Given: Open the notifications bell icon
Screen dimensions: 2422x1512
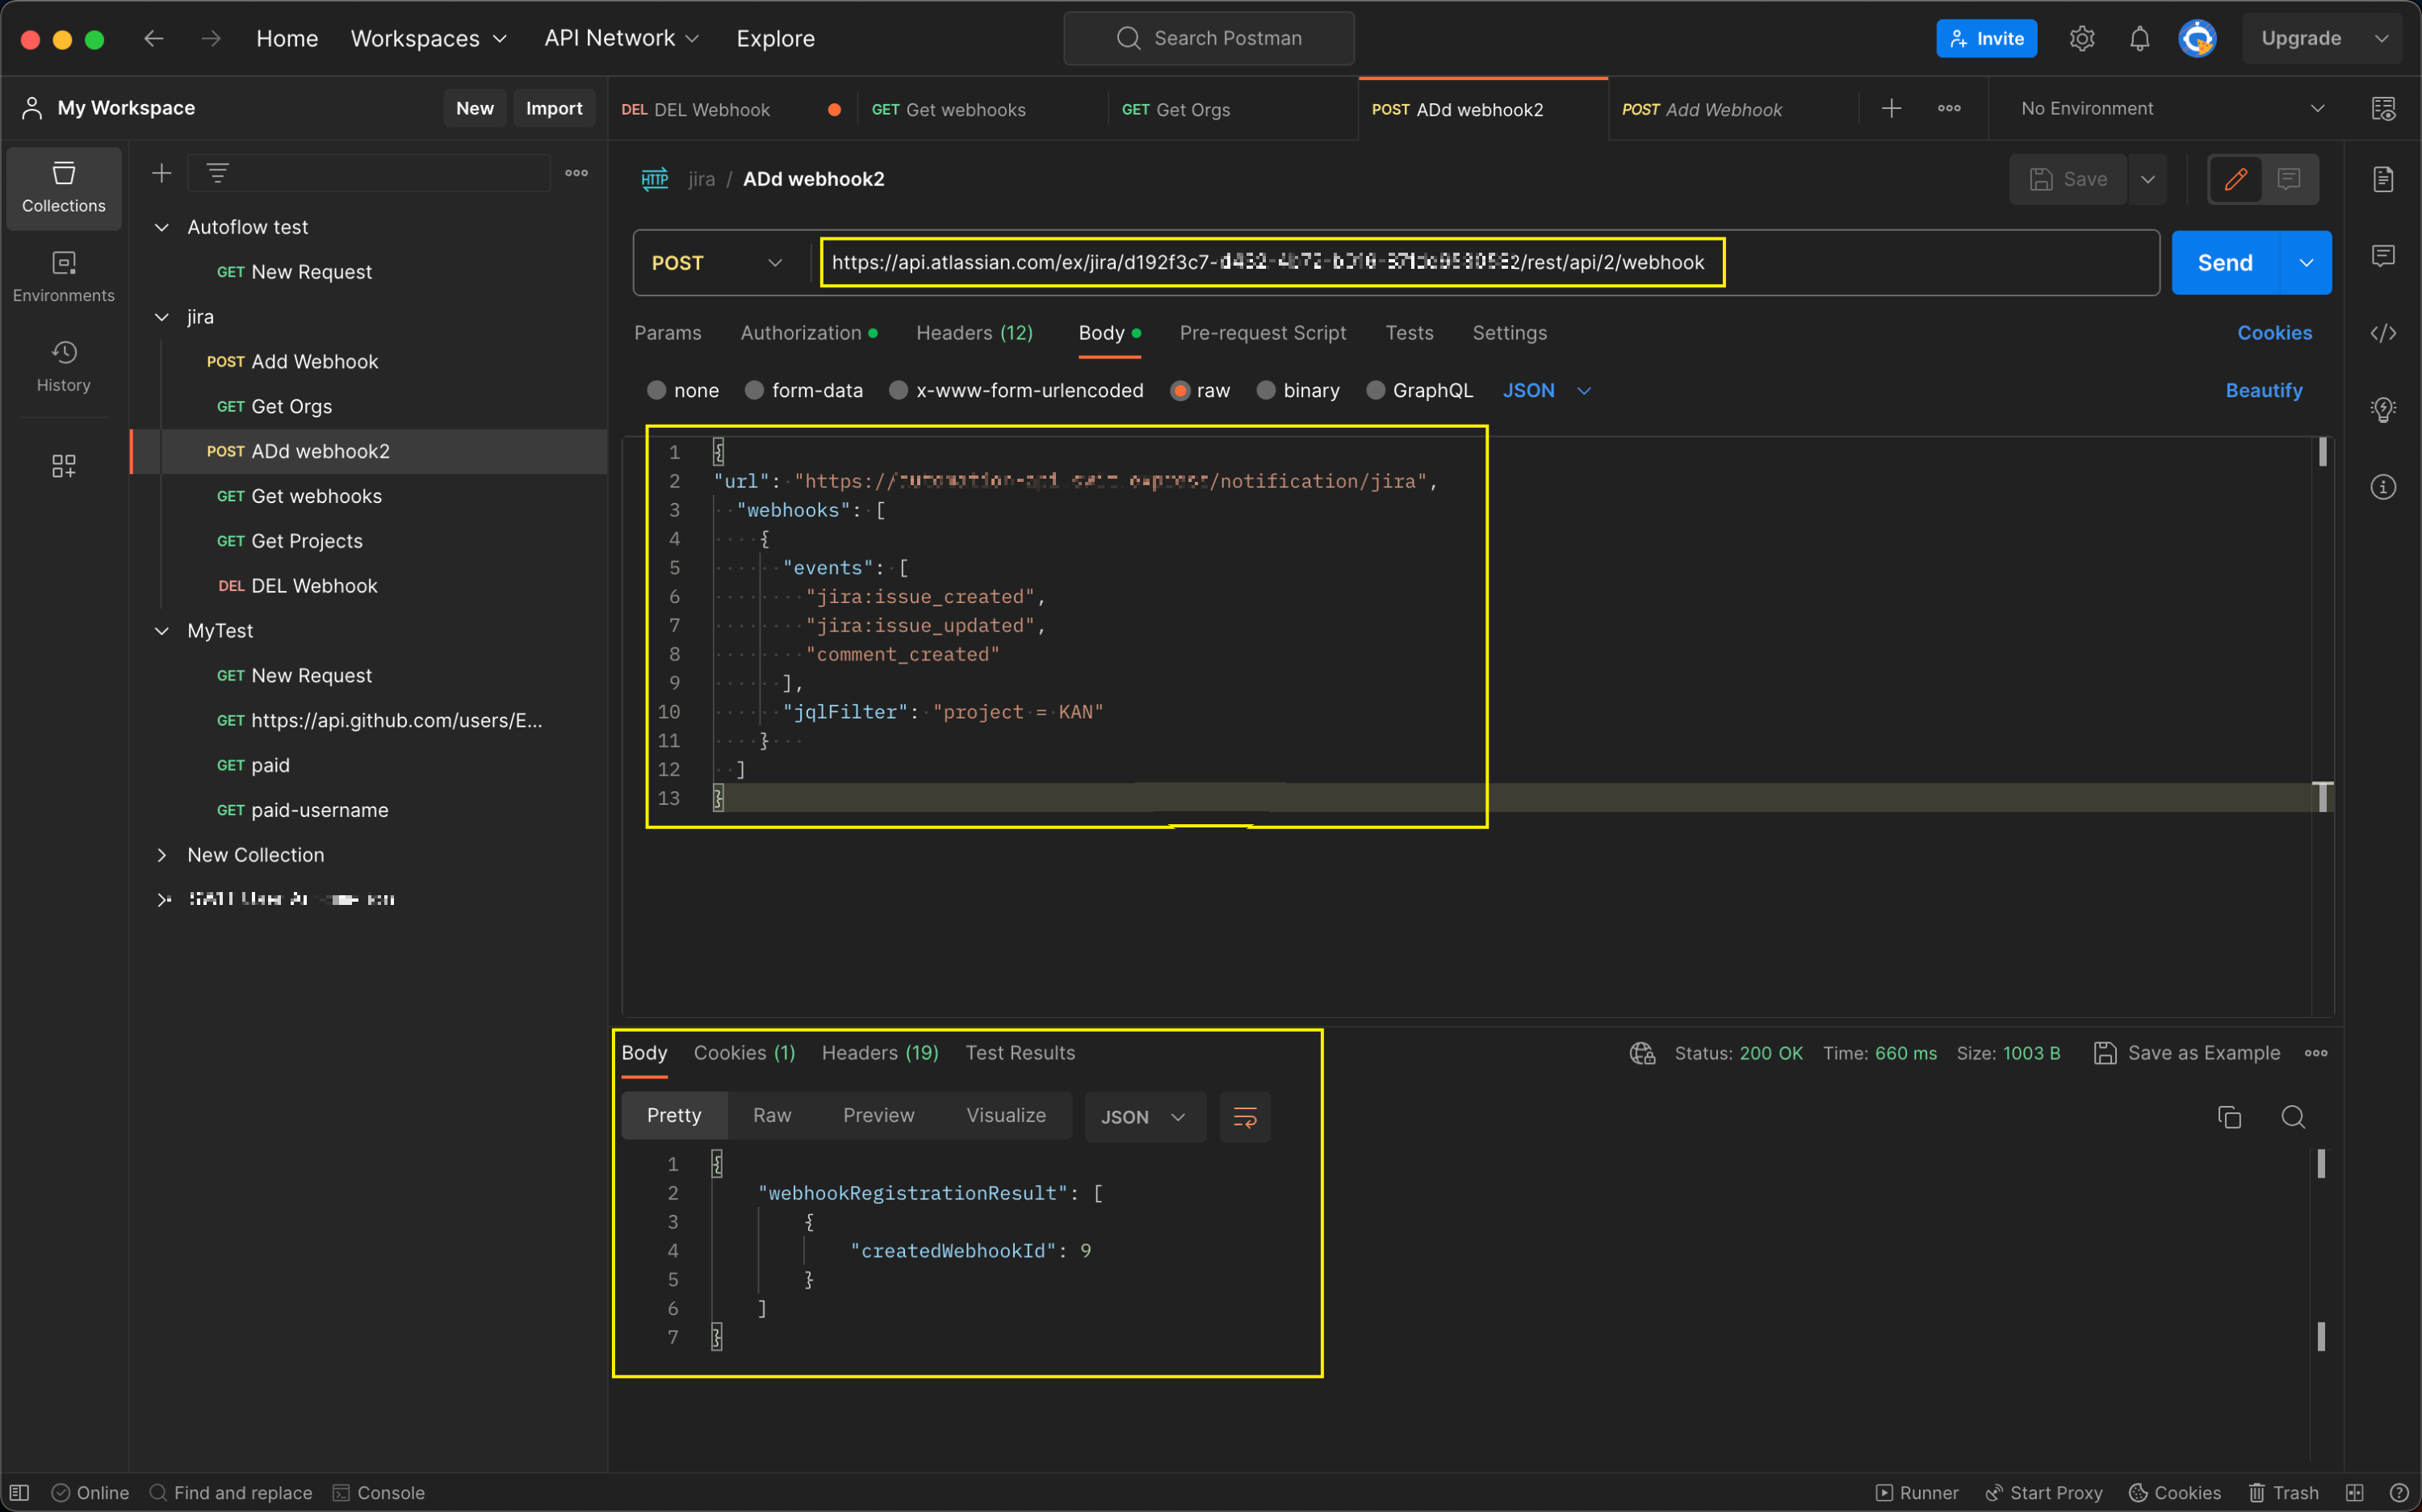Looking at the screenshot, I should tap(2139, 39).
